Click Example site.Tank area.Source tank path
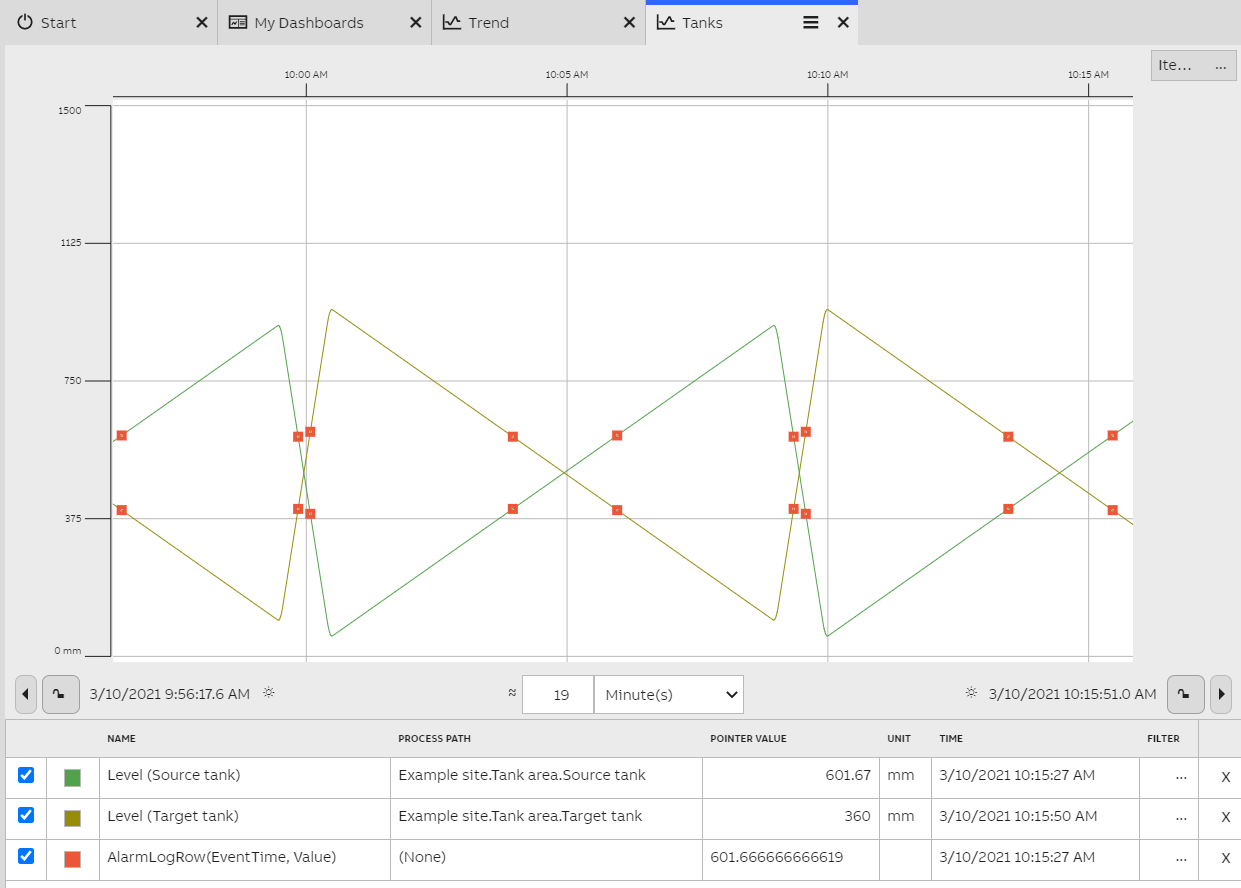 point(522,775)
